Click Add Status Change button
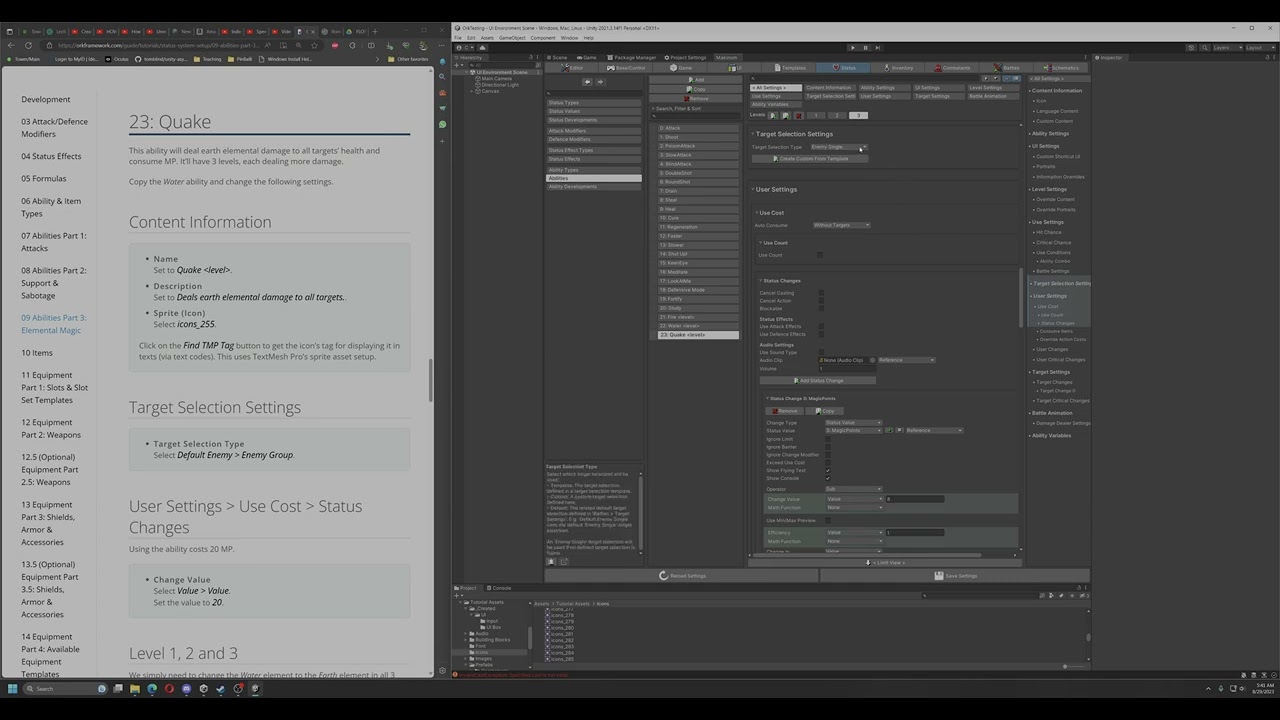 [x=817, y=380]
